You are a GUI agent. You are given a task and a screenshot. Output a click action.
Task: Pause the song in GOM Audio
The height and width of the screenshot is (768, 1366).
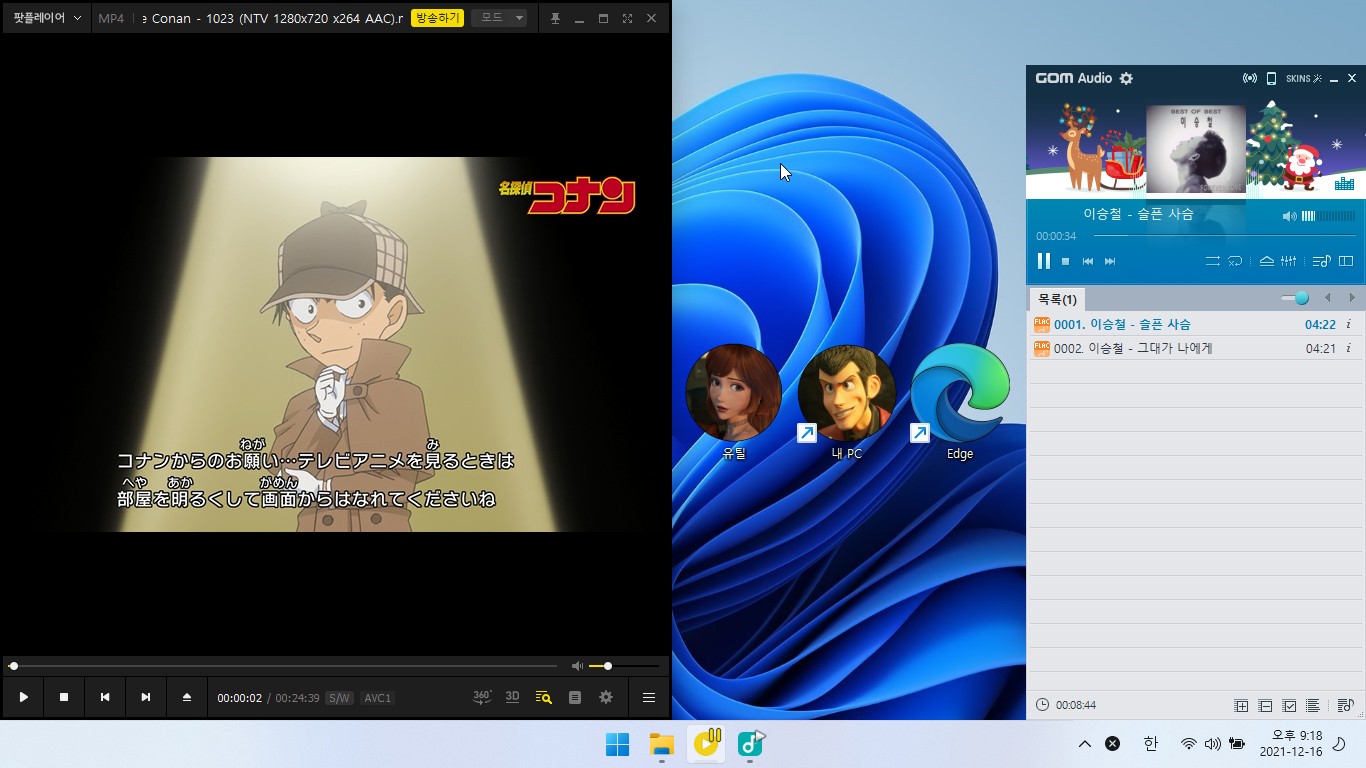(1043, 261)
